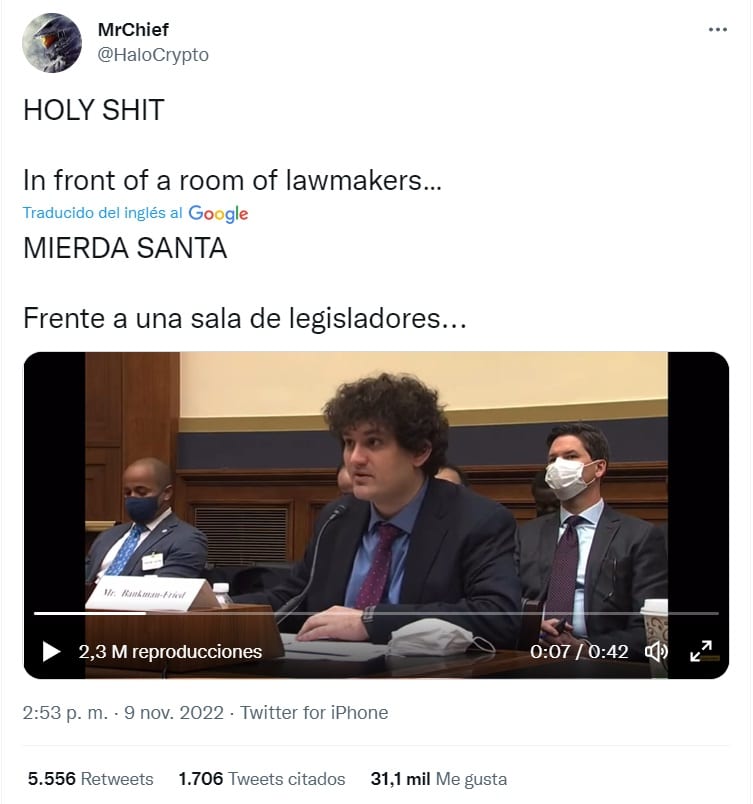The height and width of the screenshot is (804, 753).
Task: Open the @HaloCrypto handle link
Action: (x=153, y=55)
